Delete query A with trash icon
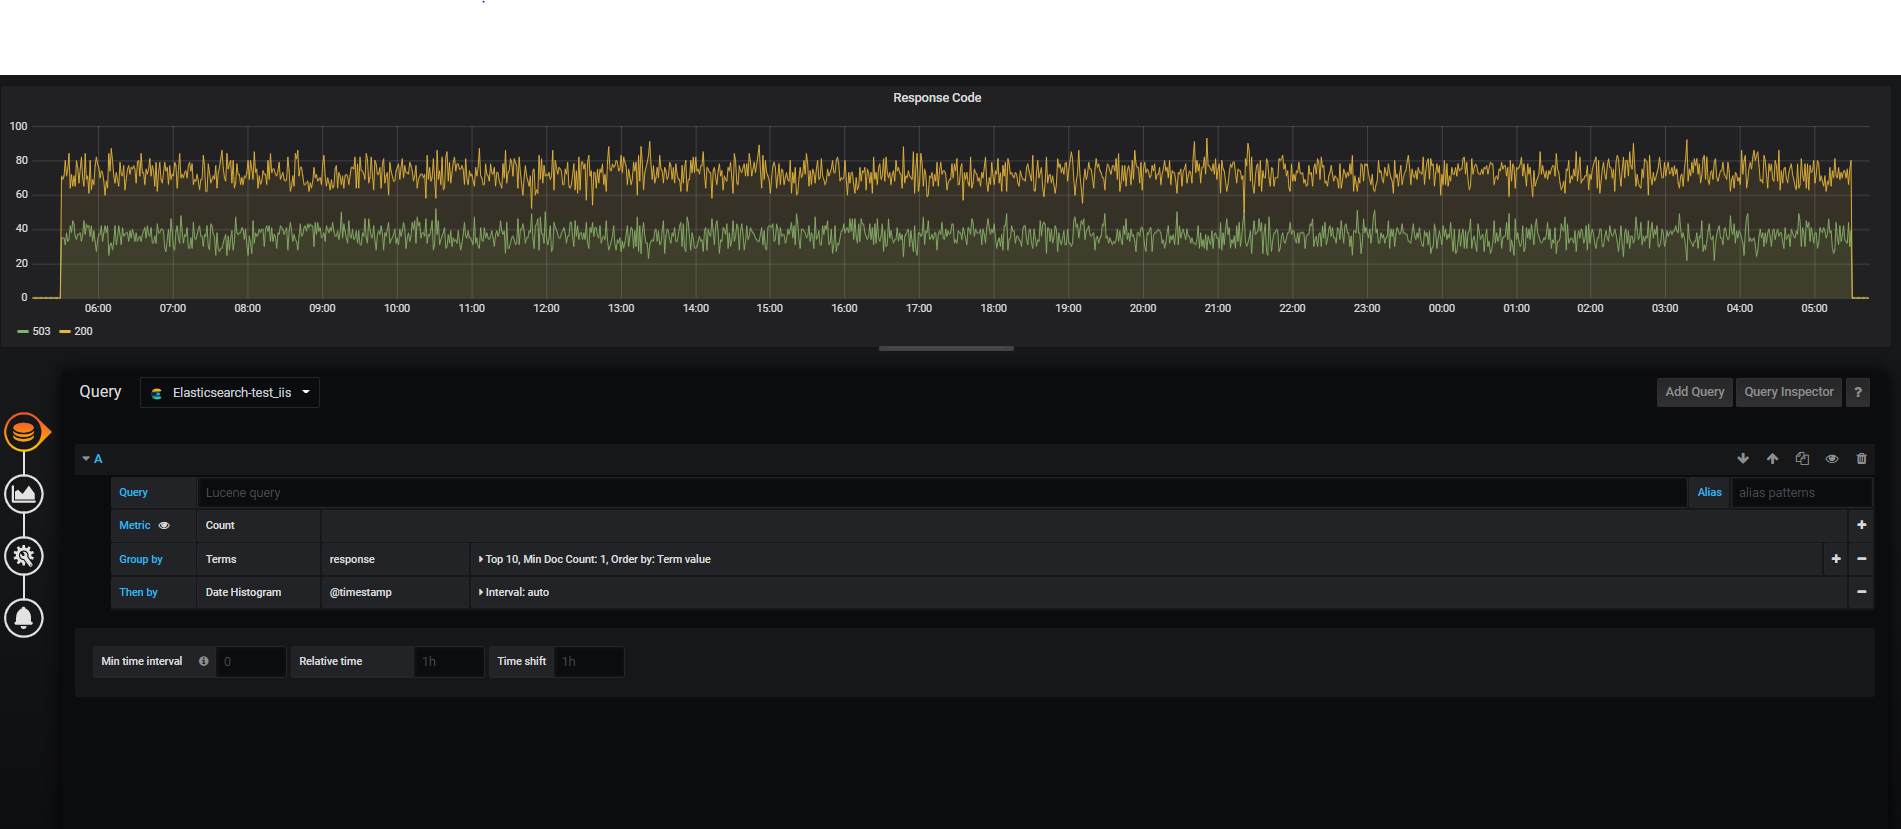 tap(1861, 459)
